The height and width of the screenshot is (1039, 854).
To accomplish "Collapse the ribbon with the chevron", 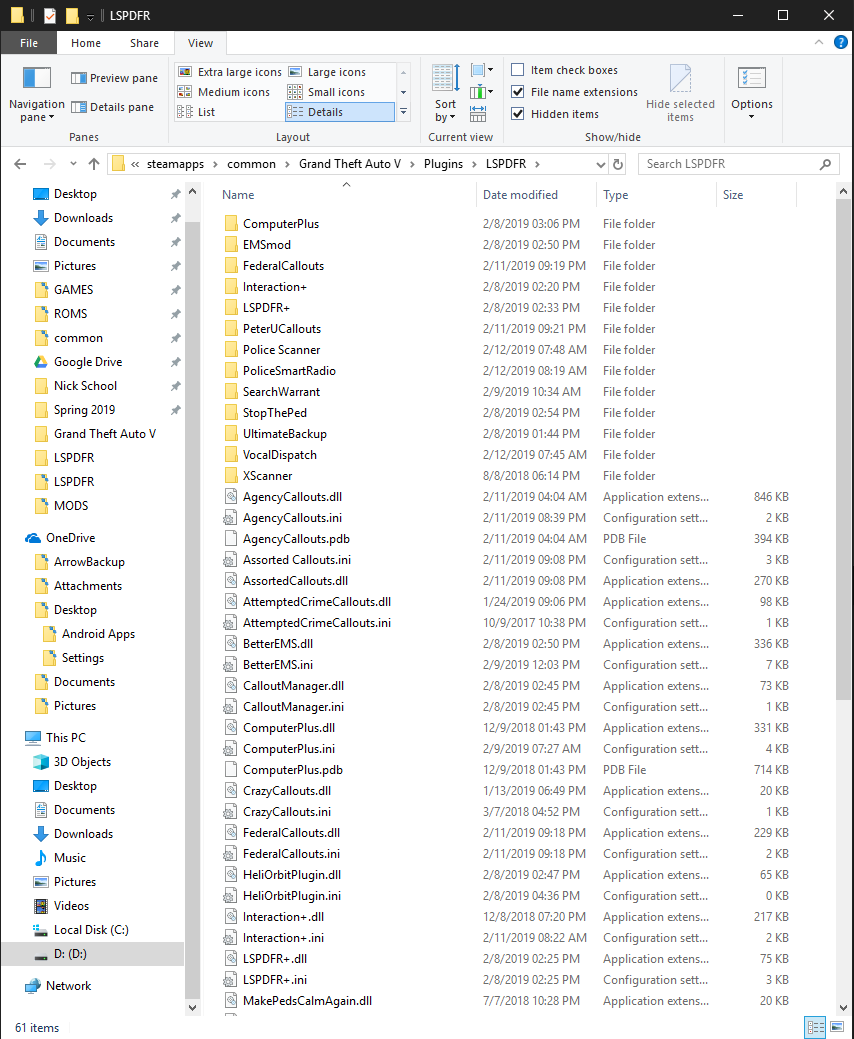I will [x=819, y=42].
